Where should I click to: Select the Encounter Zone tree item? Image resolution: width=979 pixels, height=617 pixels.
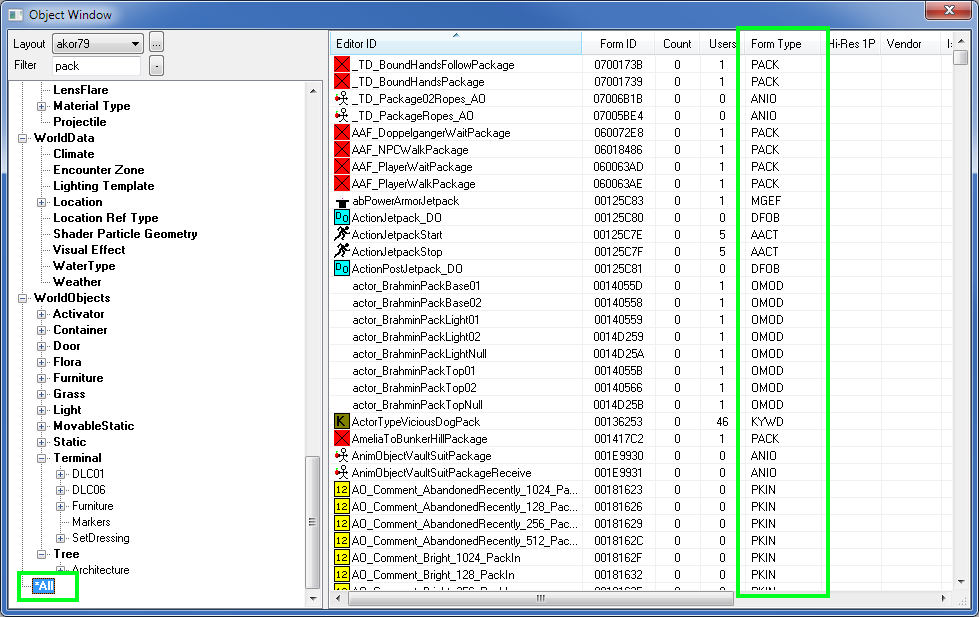99,170
